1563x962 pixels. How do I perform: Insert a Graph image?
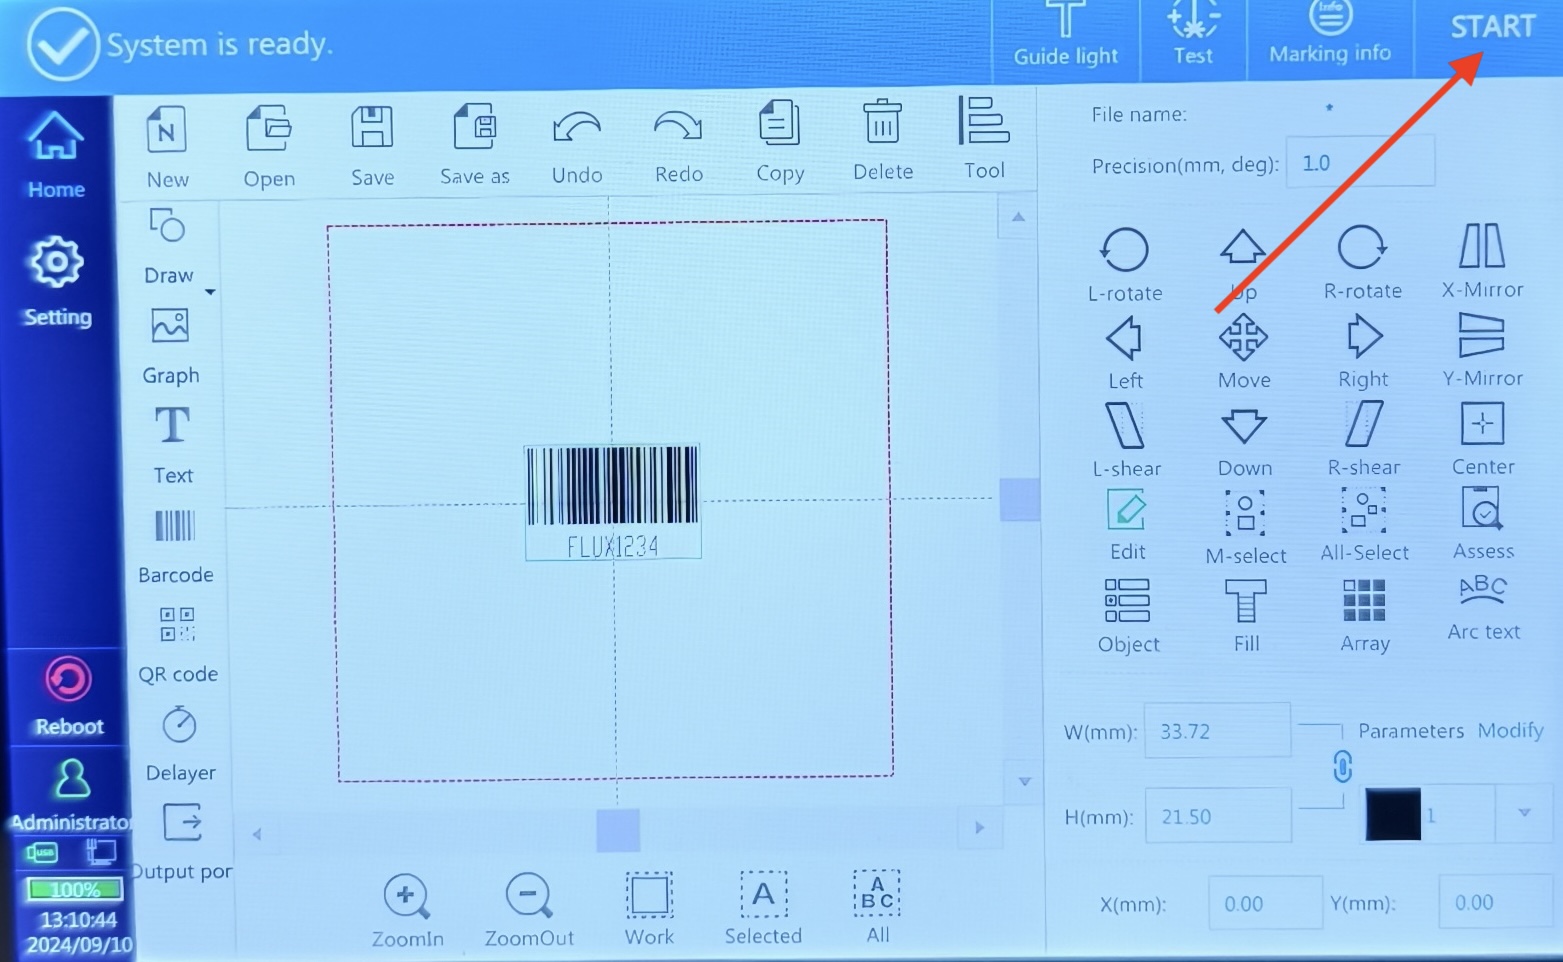(171, 347)
